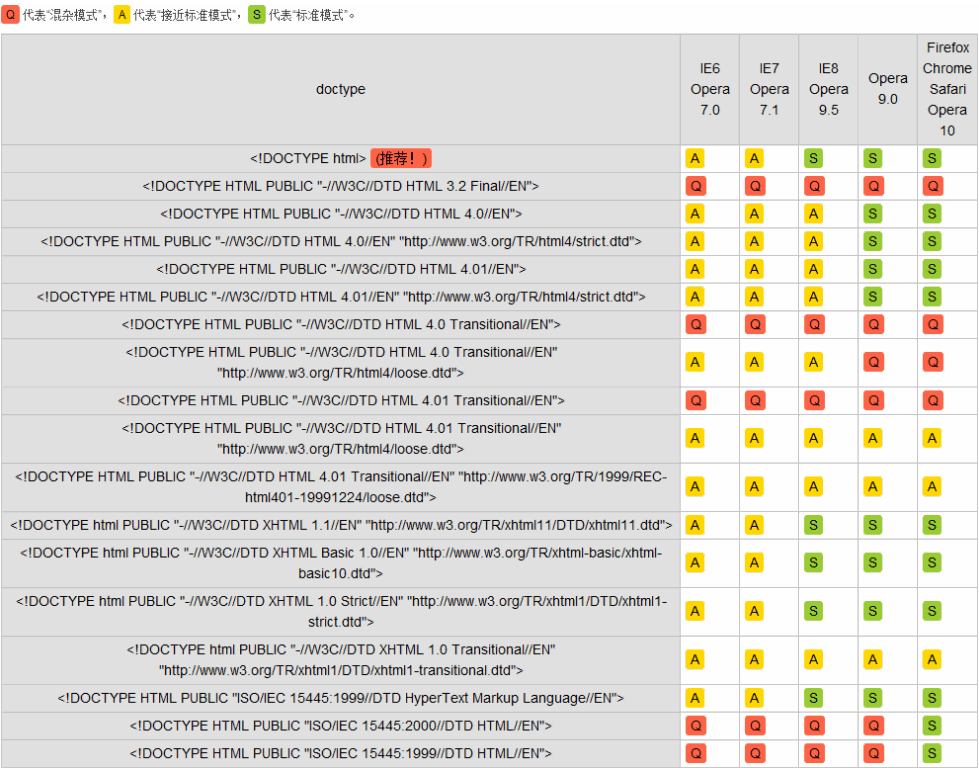The image size is (979, 768).
Task: Click the XHTML Basic 1.0//EN doctype text
Action: [x=341, y=563]
